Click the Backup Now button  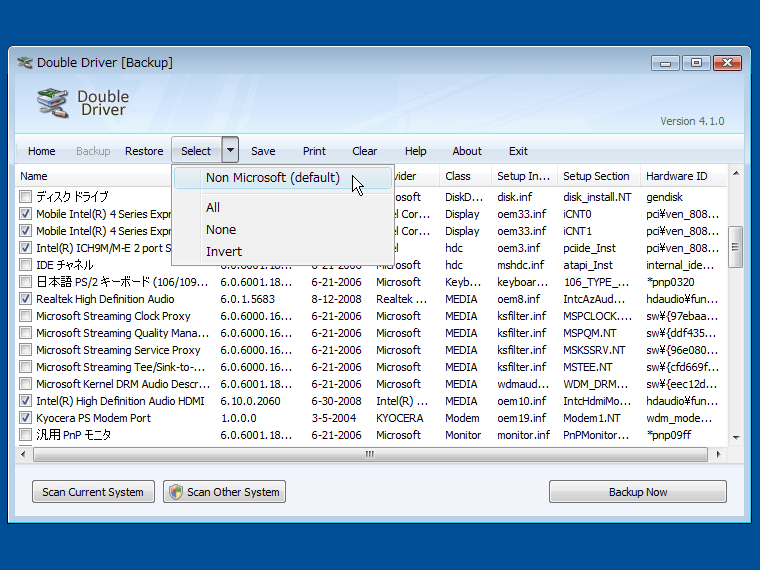click(637, 492)
